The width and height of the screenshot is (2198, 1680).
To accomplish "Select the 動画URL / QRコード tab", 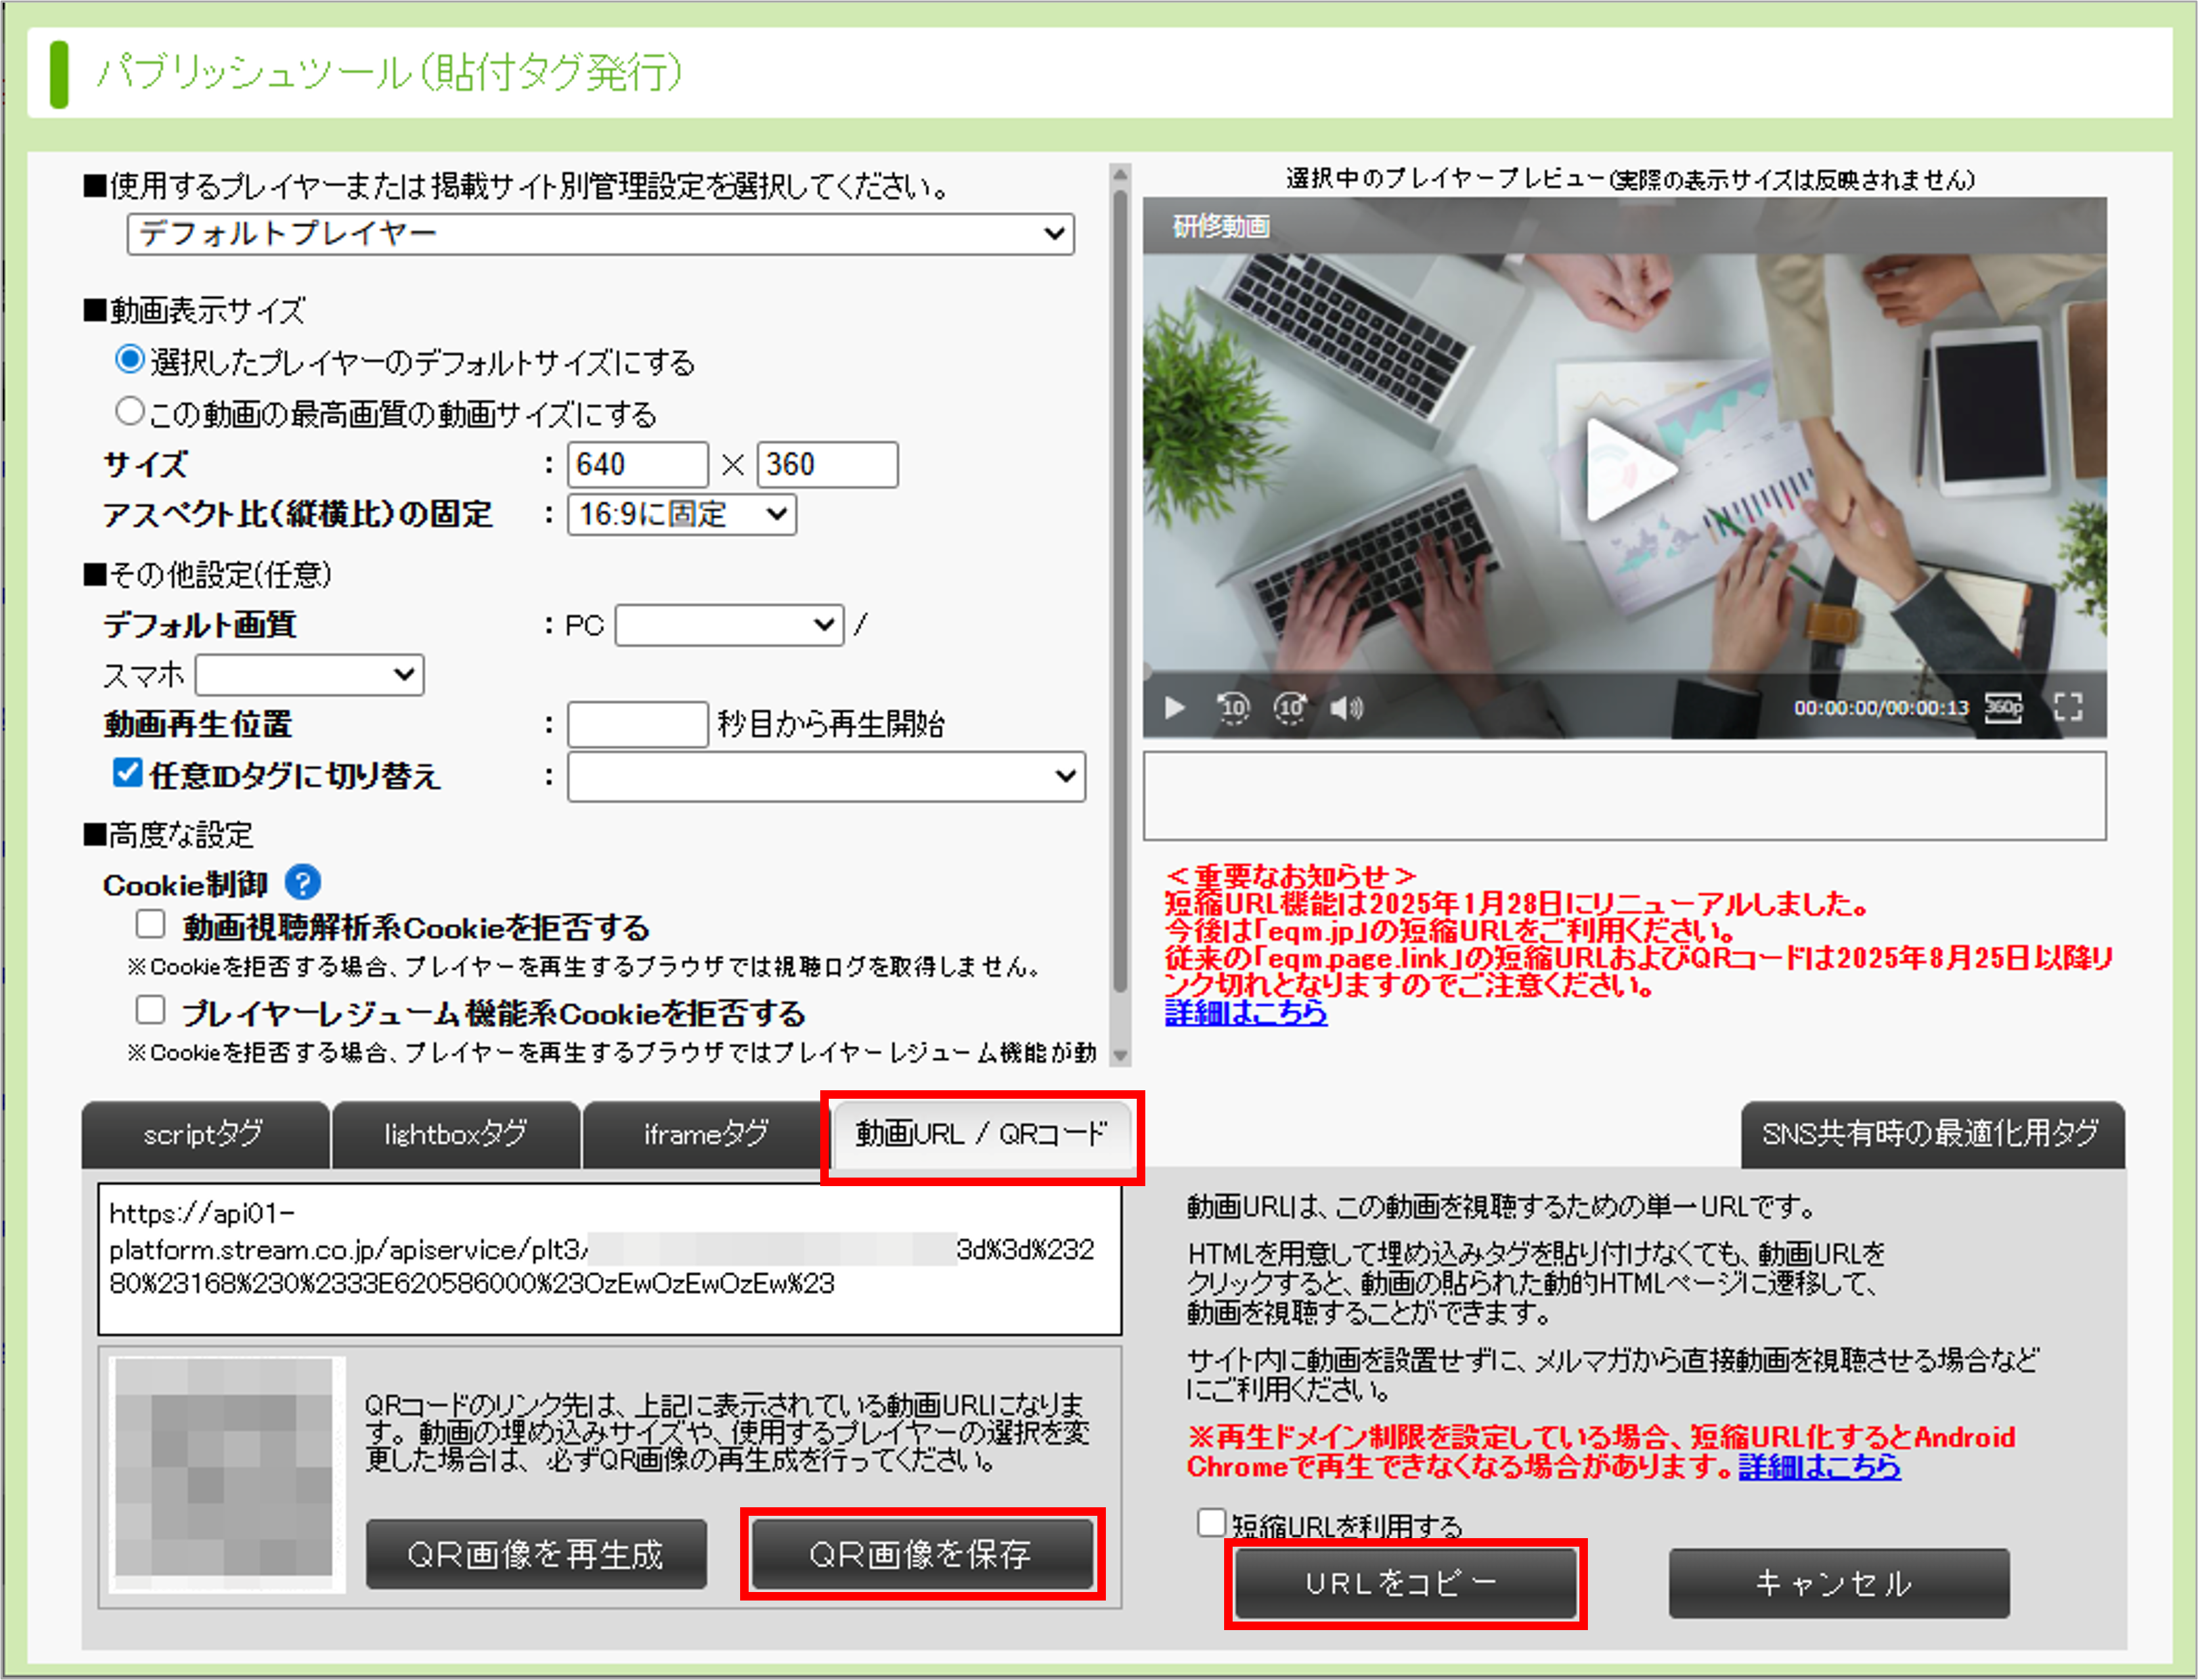I will [982, 1134].
